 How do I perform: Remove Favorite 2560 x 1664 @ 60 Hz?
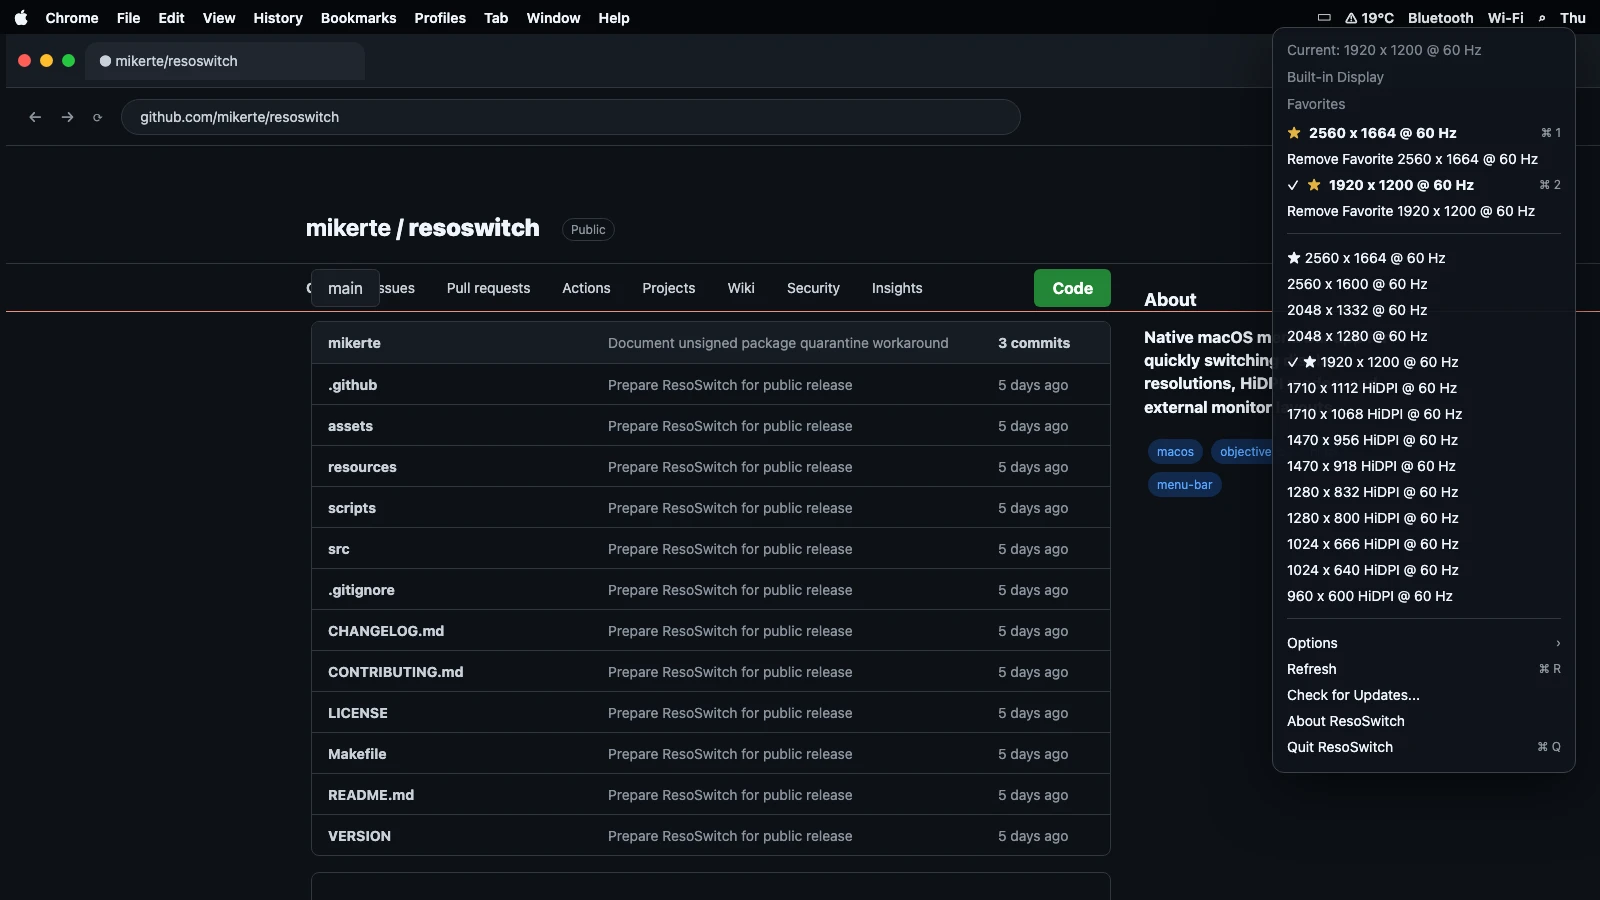[x=1424, y=159]
